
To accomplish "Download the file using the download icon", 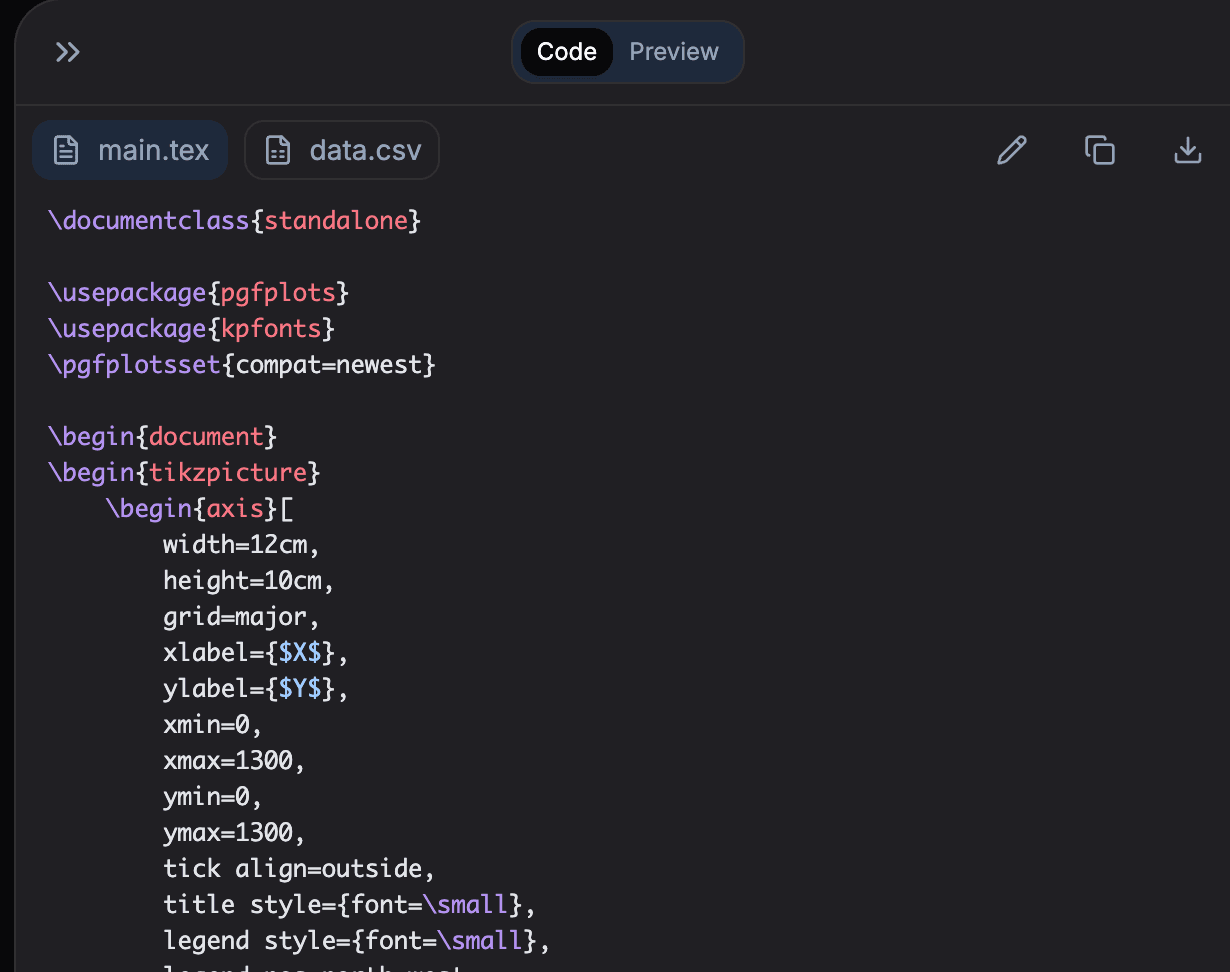I will tap(1187, 151).
